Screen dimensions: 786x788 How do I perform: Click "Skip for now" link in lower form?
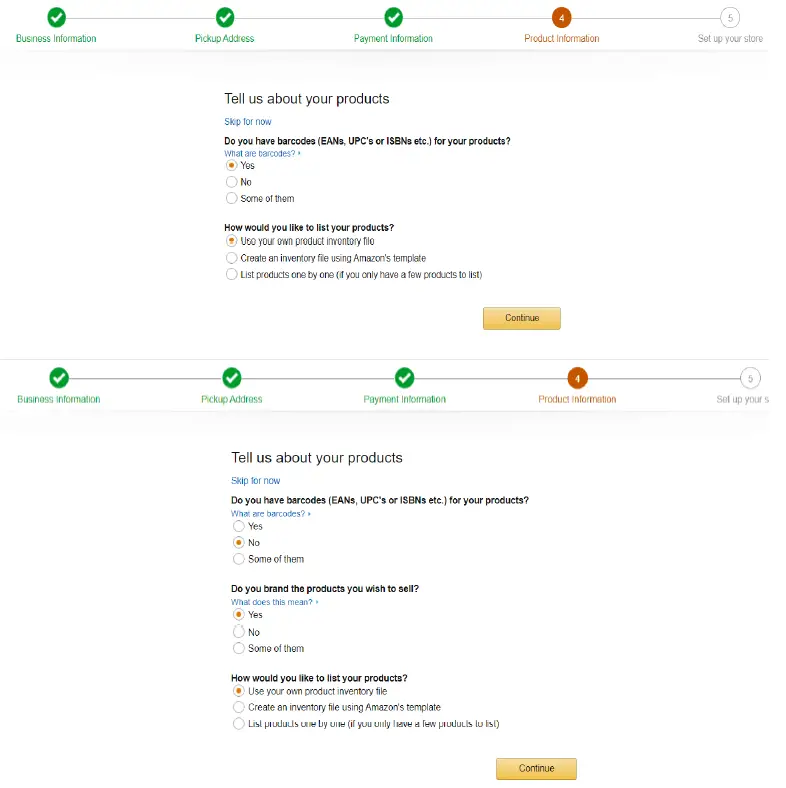[x=255, y=481]
